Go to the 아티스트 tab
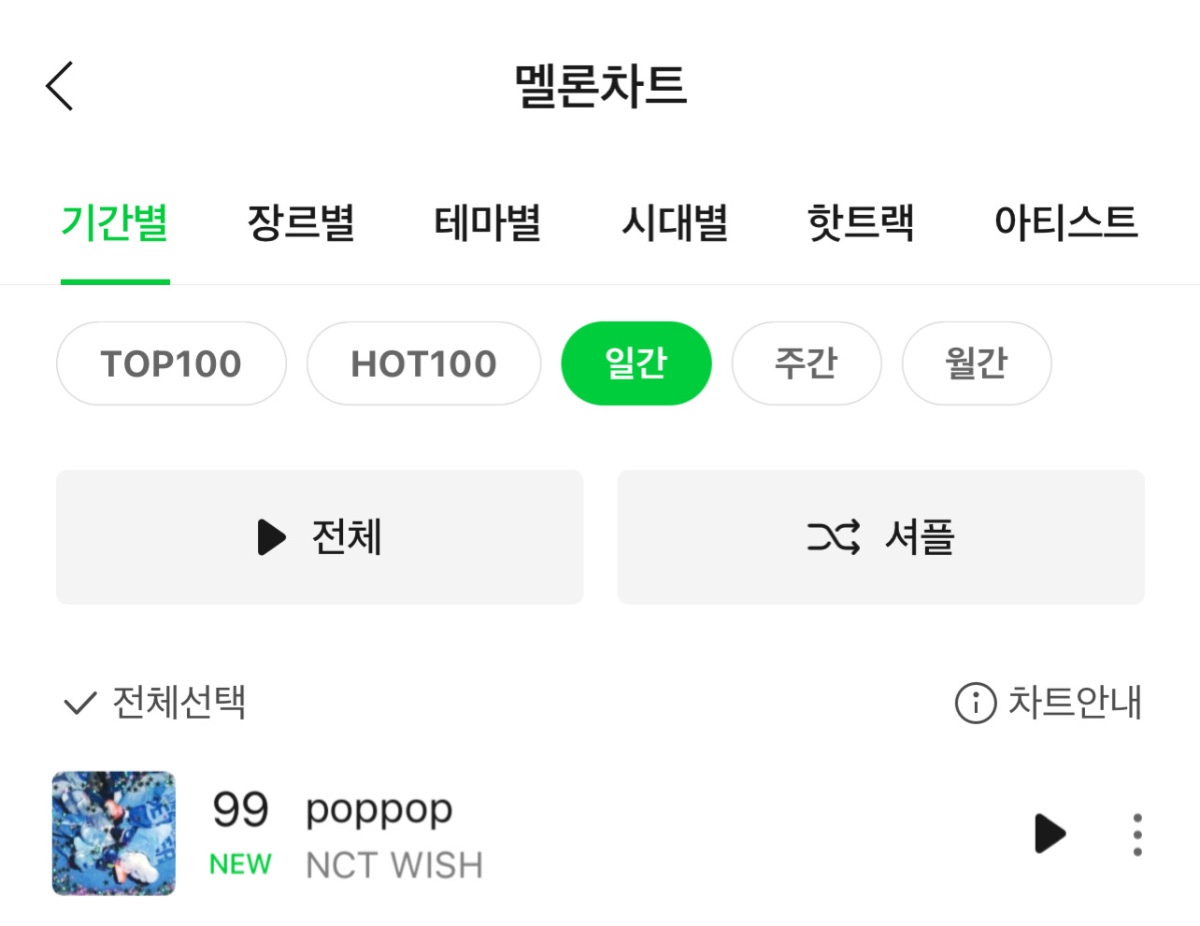 pos(1066,222)
